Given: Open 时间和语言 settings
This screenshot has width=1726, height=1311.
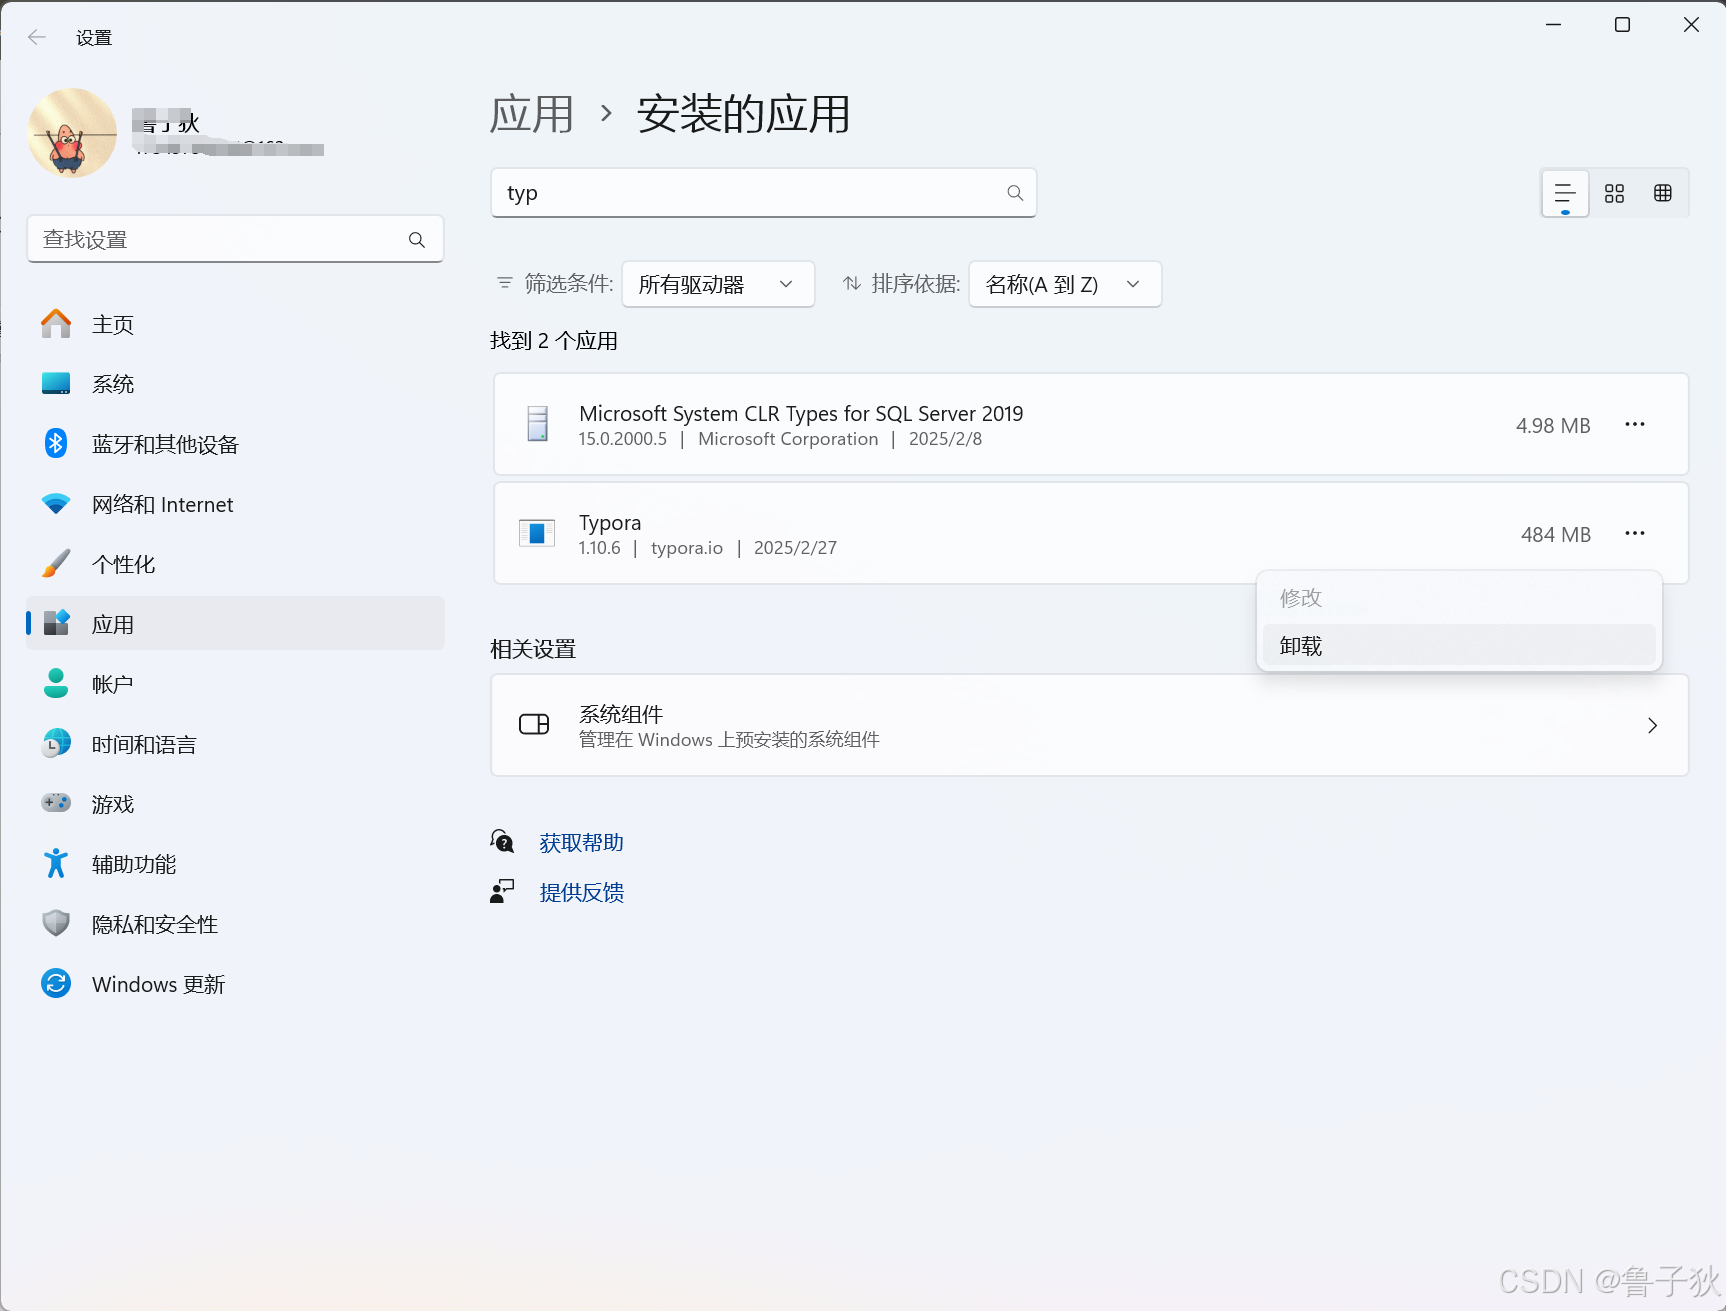Looking at the screenshot, I should point(235,744).
